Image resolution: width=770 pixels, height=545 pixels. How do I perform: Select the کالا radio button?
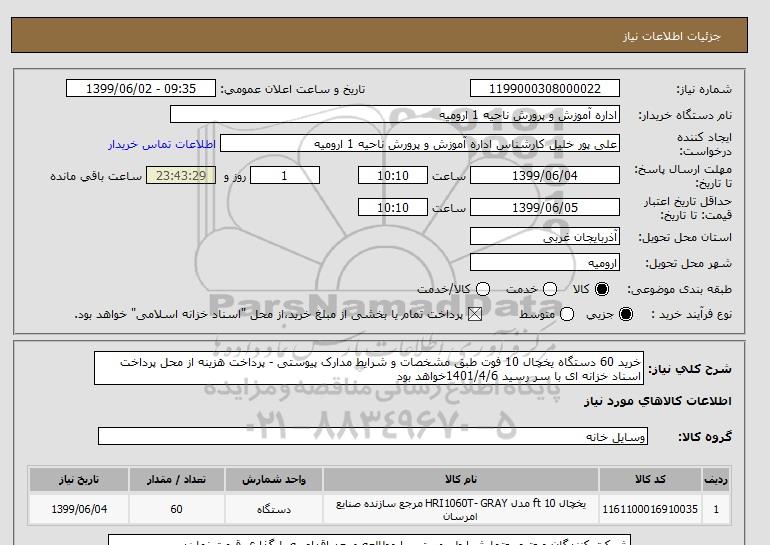click(602, 289)
